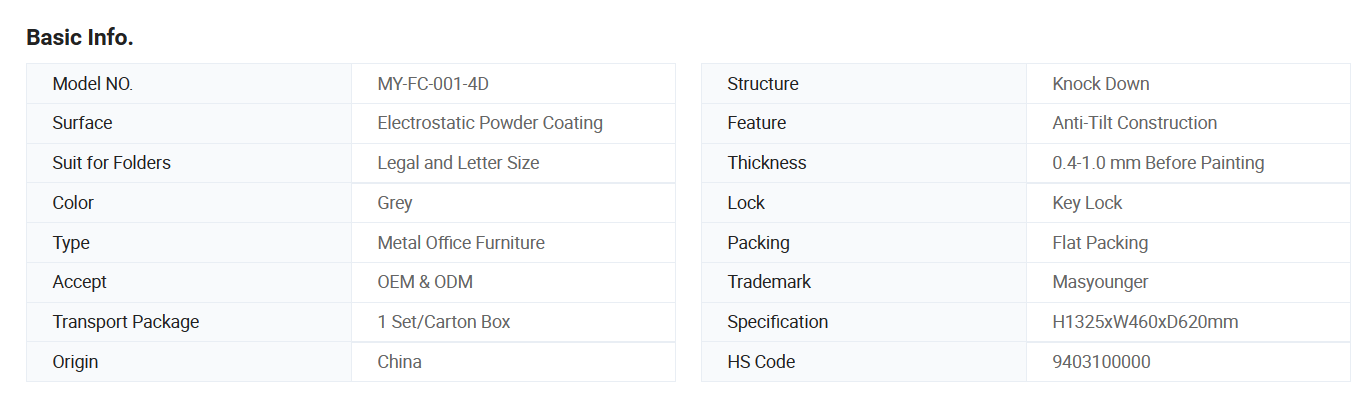Click the Masyounger trademark value
1371x401 pixels.
point(1100,282)
